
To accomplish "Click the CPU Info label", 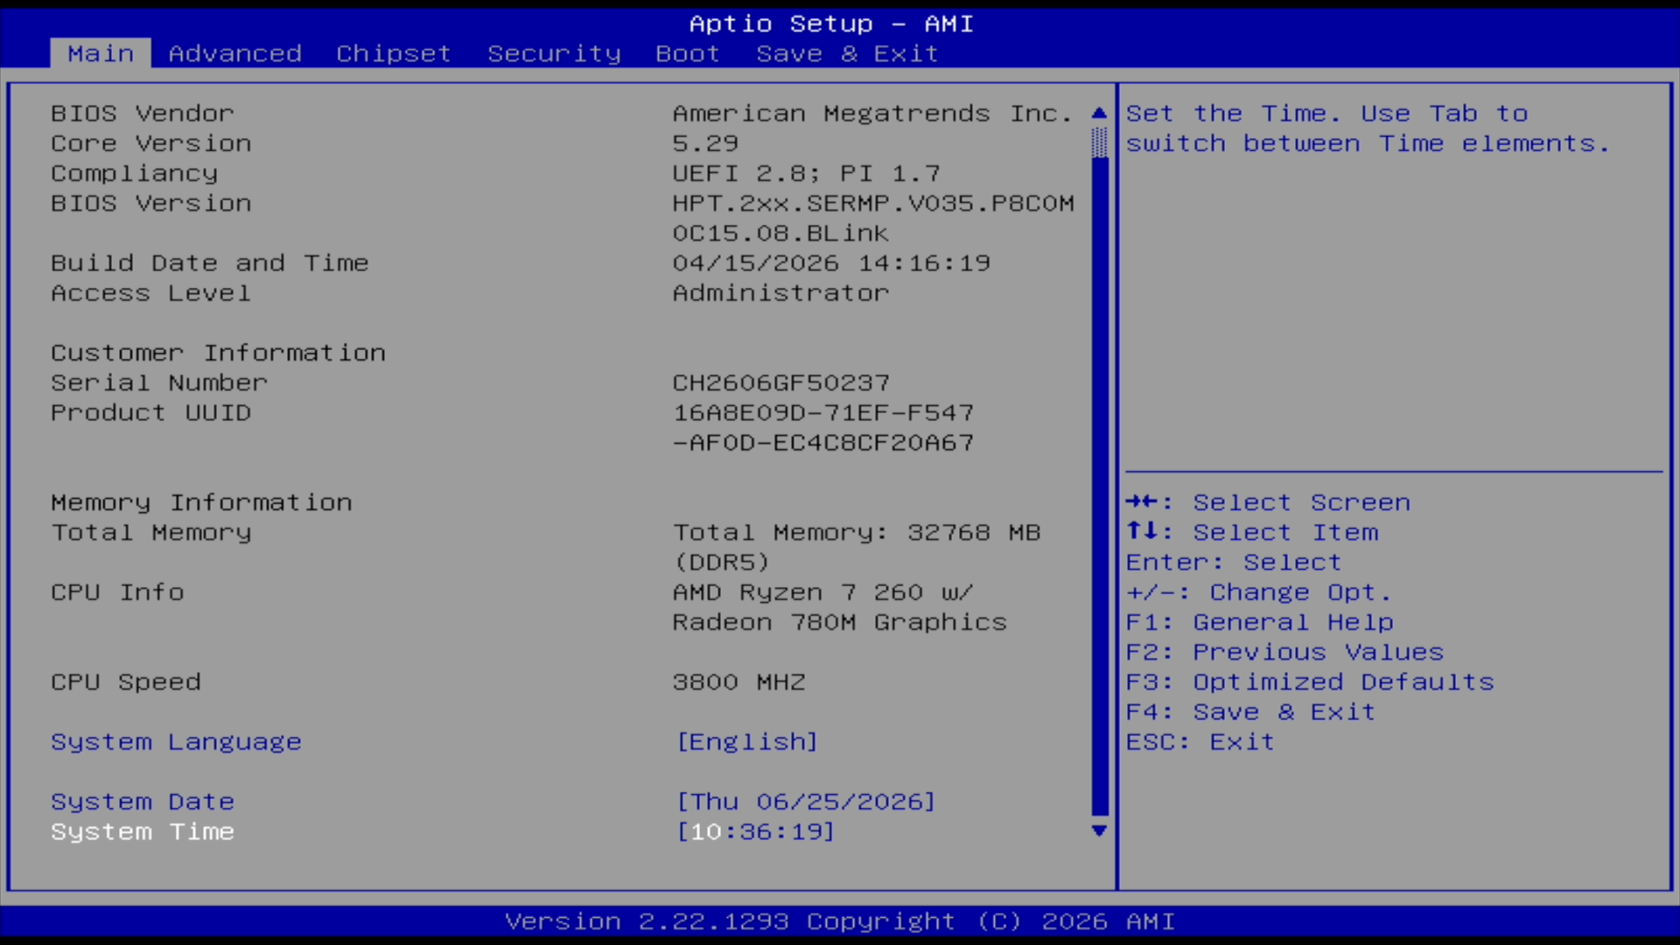I will 117,592.
